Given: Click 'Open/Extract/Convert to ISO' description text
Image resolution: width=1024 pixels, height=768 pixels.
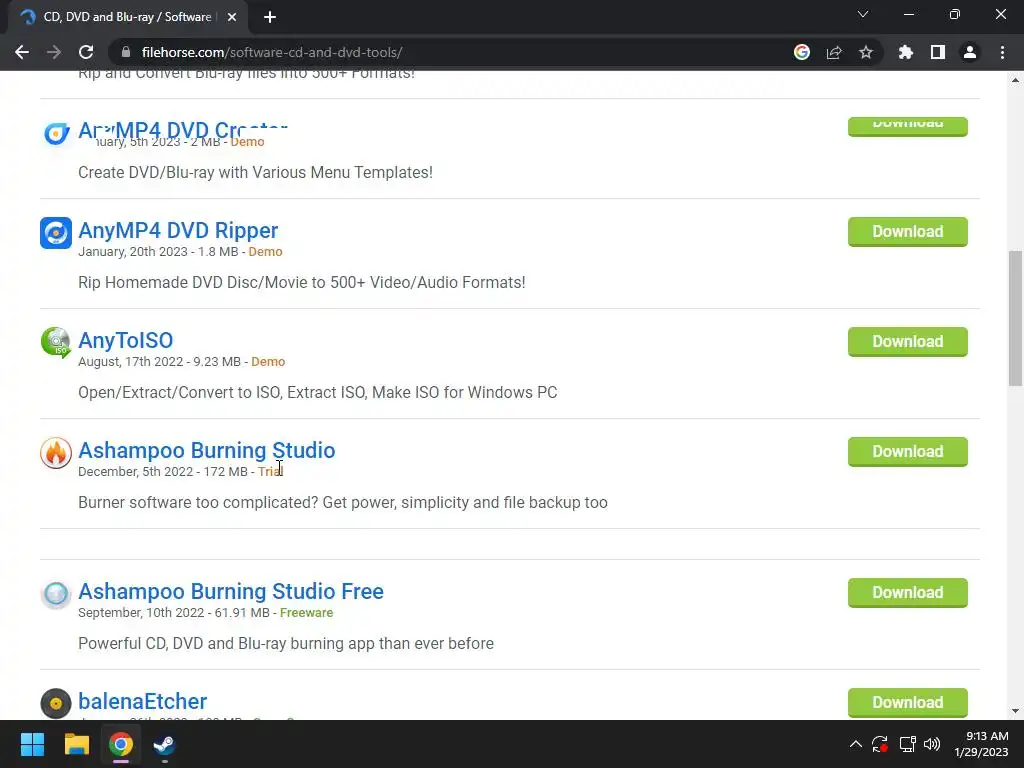Looking at the screenshot, I should click(317, 392).
